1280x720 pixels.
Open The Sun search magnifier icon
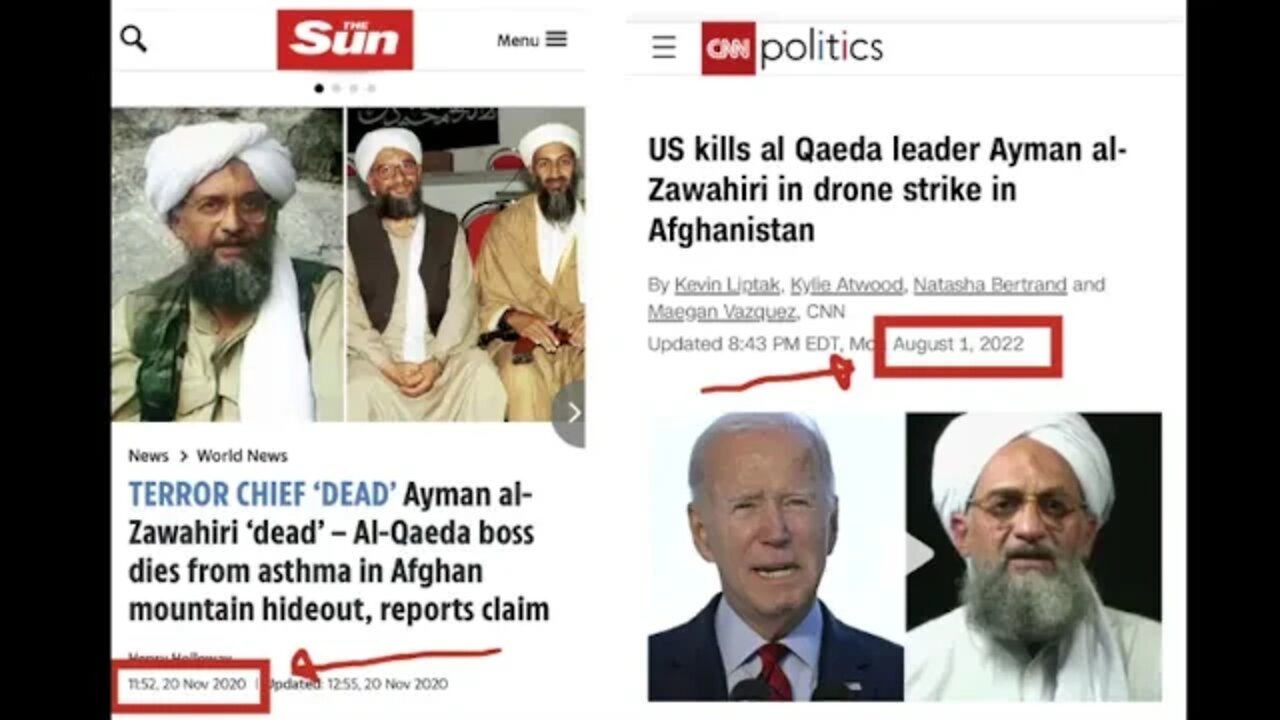click(x=133, y=39)
